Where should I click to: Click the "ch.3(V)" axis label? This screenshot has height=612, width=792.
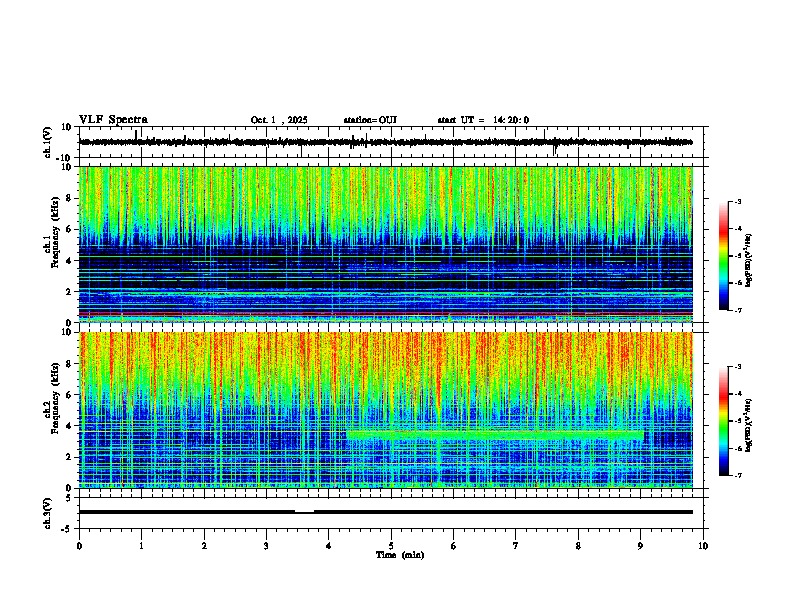tap(48, 513)
